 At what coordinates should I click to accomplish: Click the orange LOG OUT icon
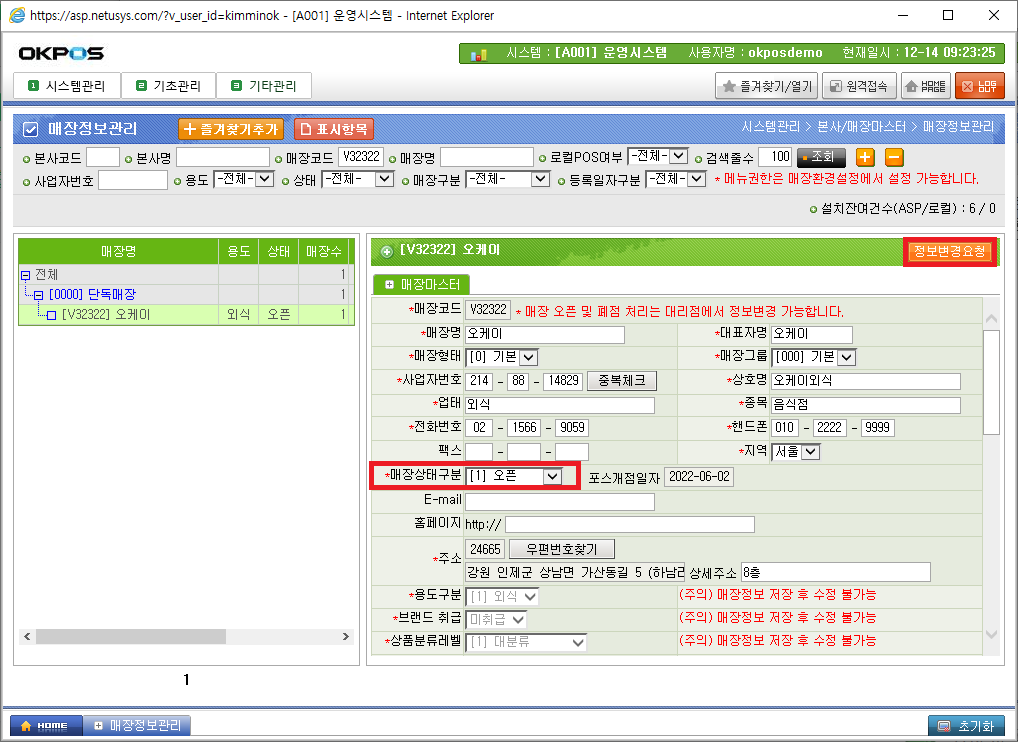[x=979, y=86]
